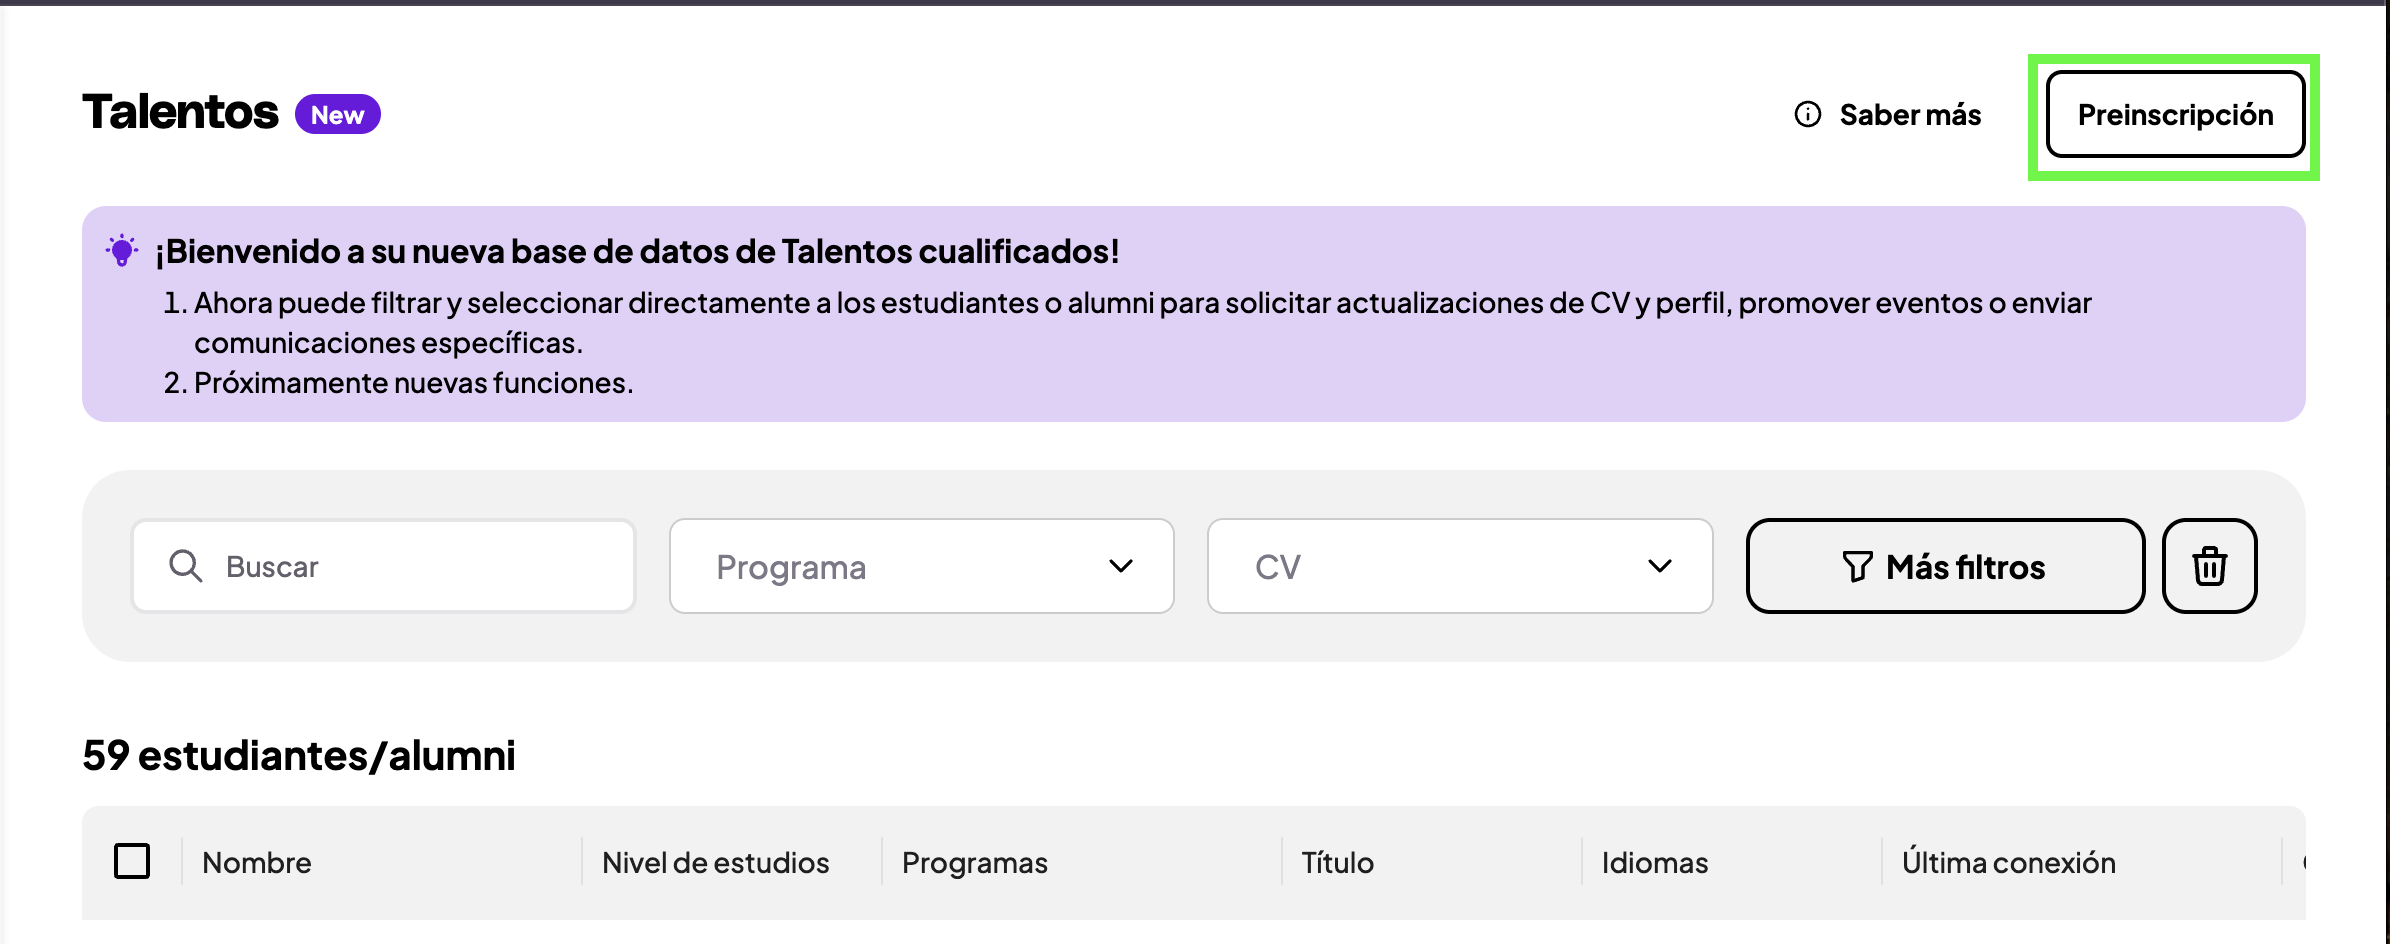Click the Última conexión column header
Viewport: 2390px width, 944px height.
(2008, 862)
